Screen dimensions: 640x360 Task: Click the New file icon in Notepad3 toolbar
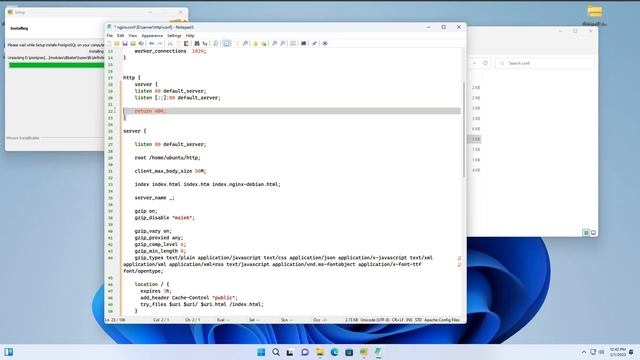click(109, 43)
